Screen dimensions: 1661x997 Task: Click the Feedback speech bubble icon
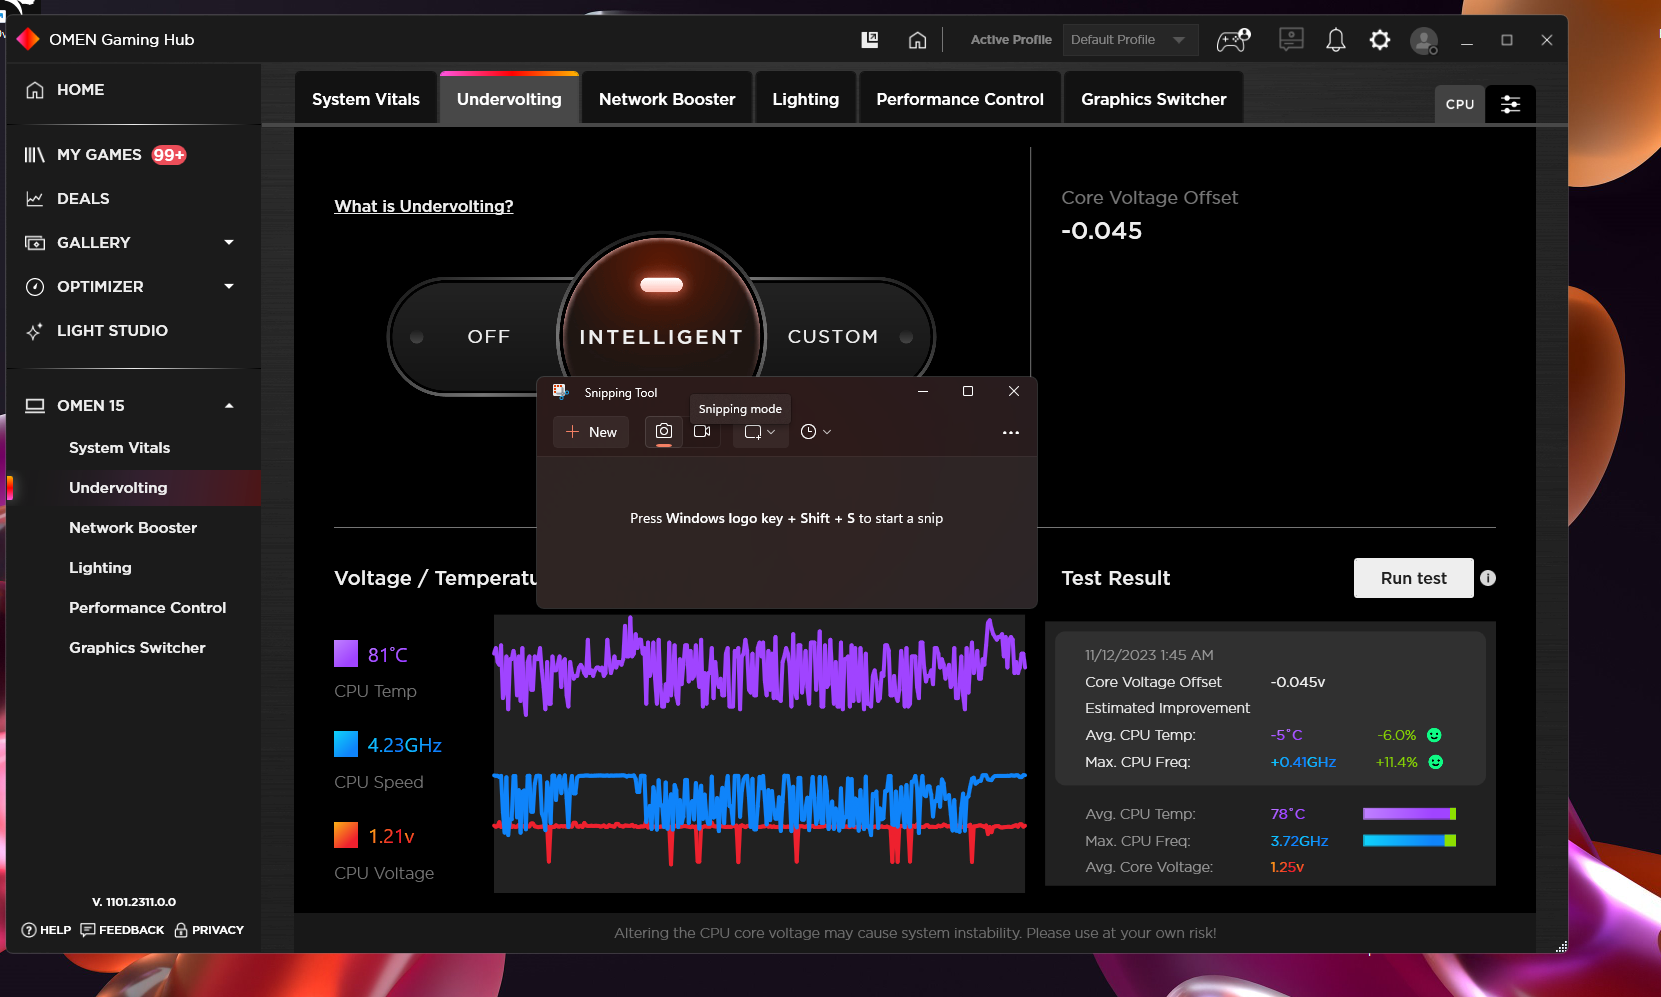(x=88, y=930)
